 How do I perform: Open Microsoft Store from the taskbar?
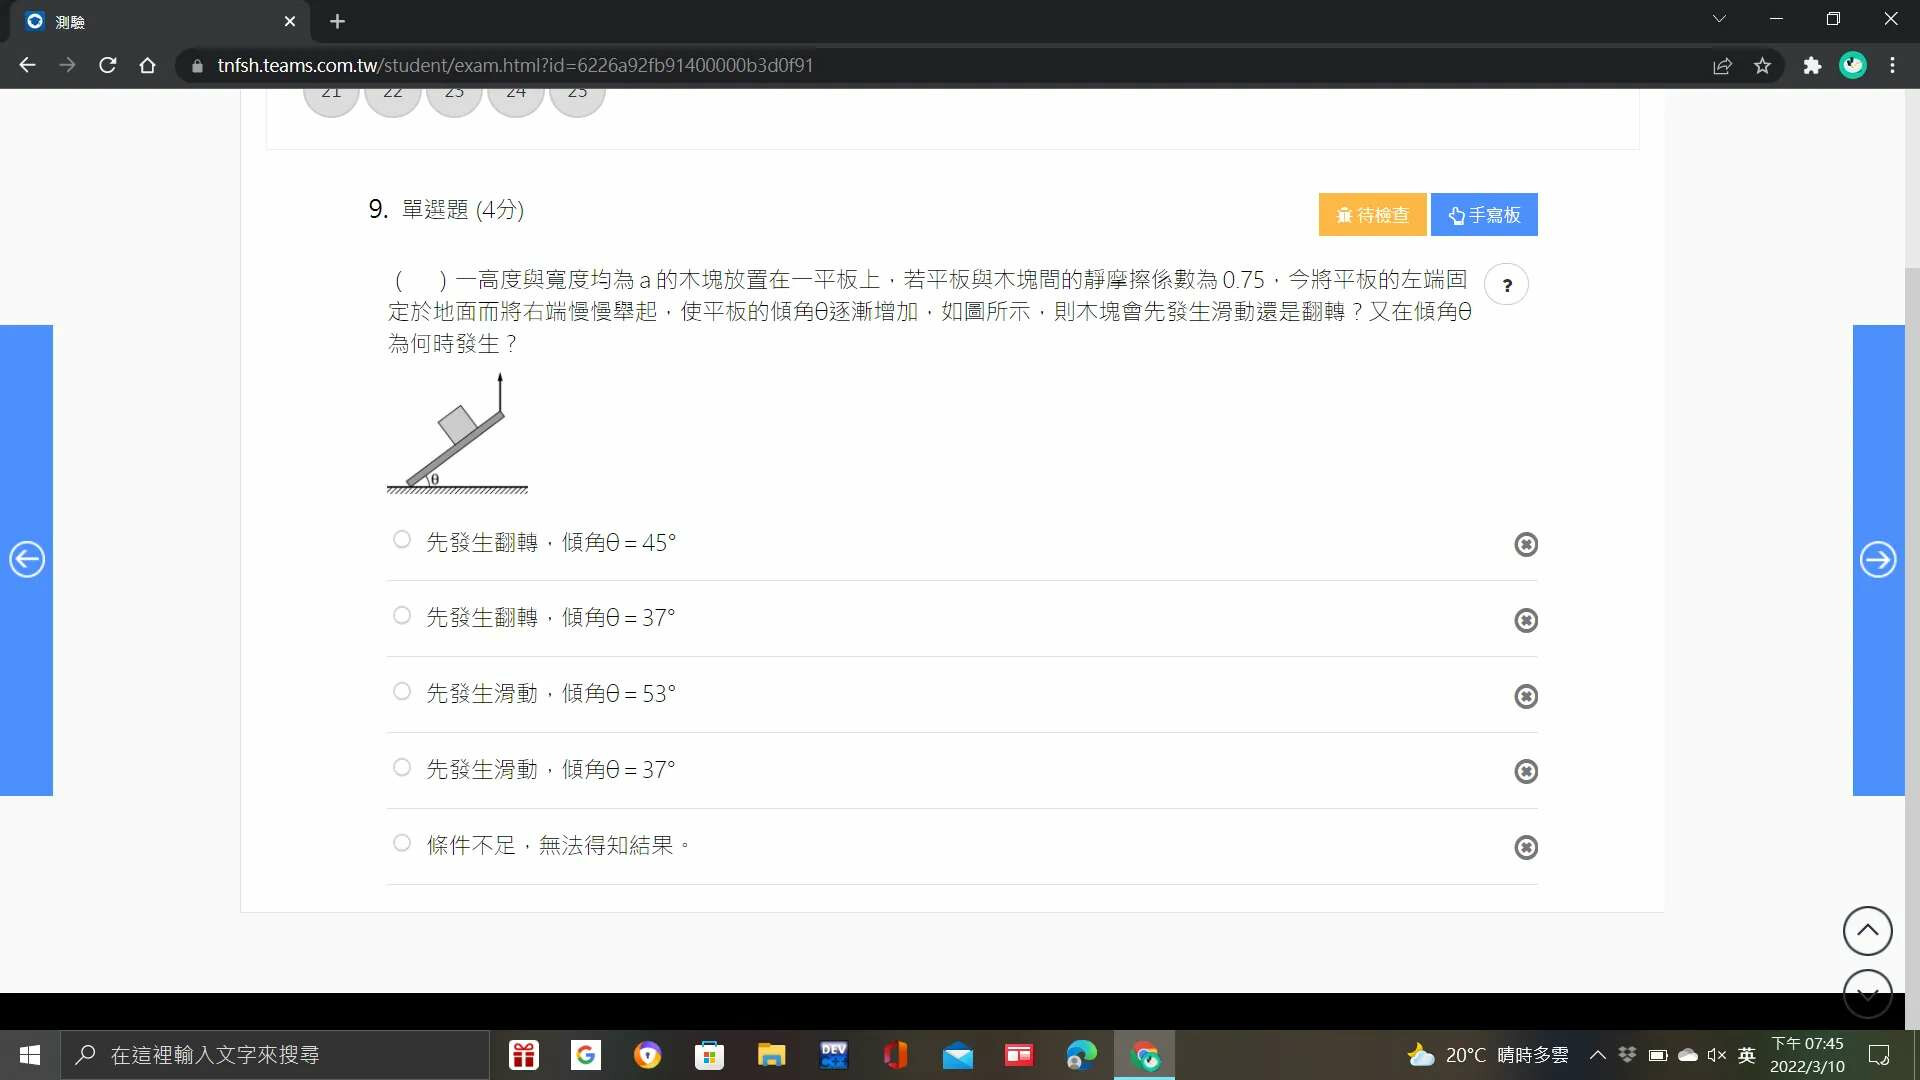[709, 1055]
